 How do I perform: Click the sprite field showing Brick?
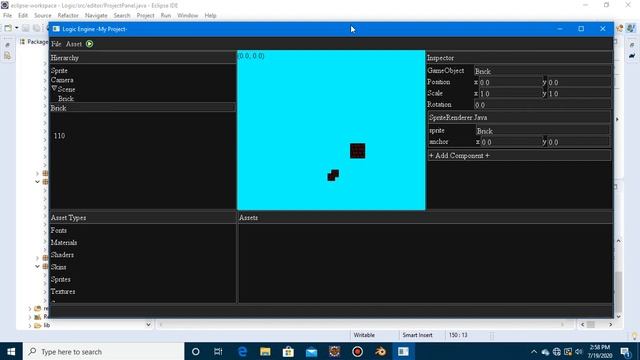pyautogui.click(x=542, y=131)
